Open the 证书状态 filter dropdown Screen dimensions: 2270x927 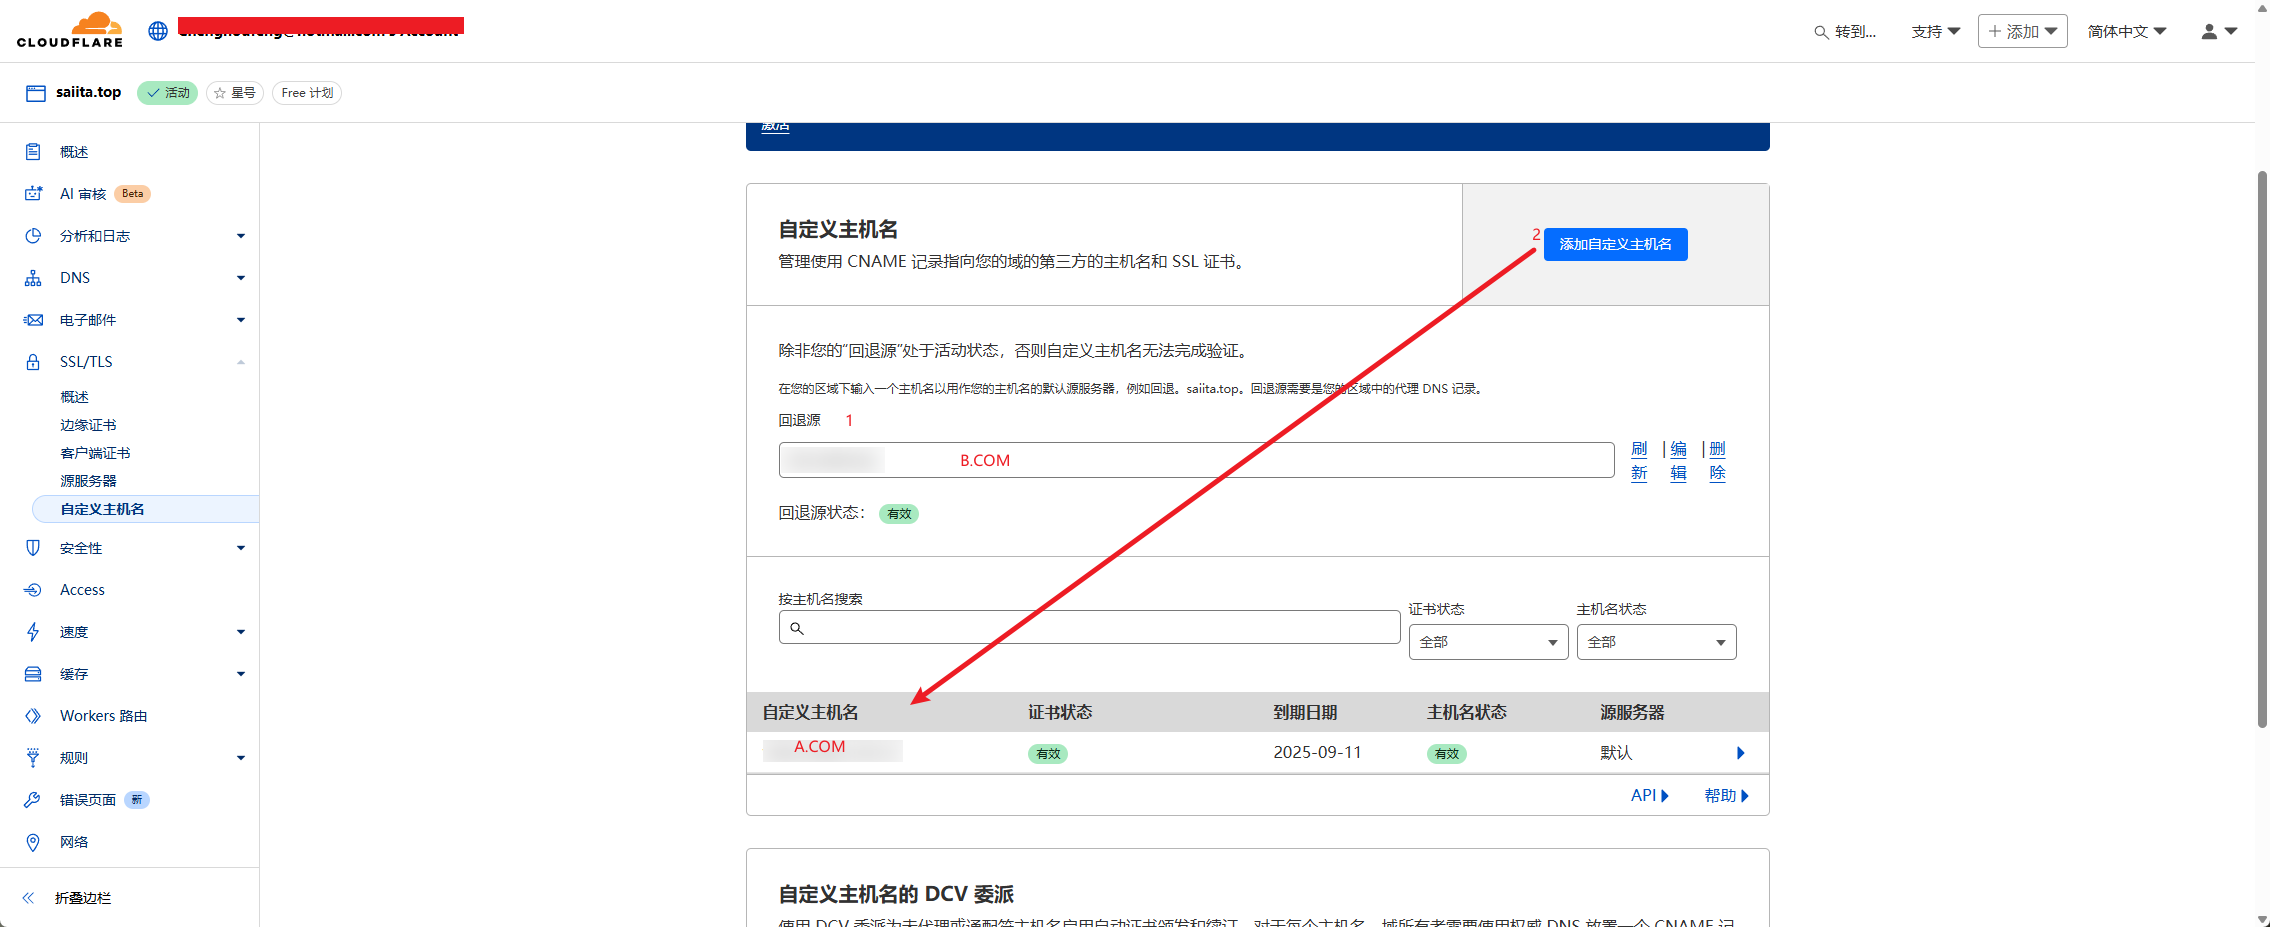point(1487,642)
